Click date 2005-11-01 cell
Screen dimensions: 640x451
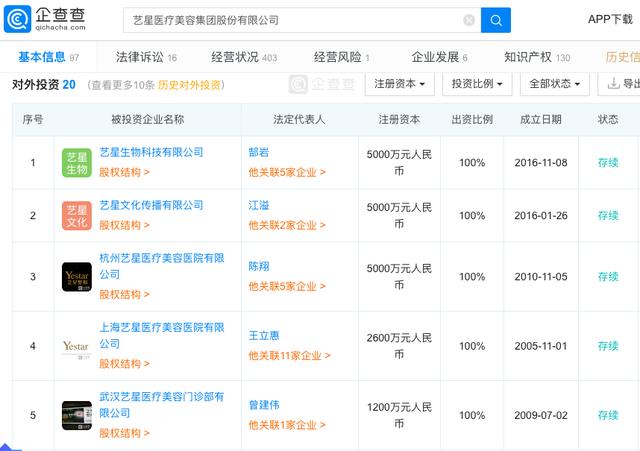click(541, 346)
